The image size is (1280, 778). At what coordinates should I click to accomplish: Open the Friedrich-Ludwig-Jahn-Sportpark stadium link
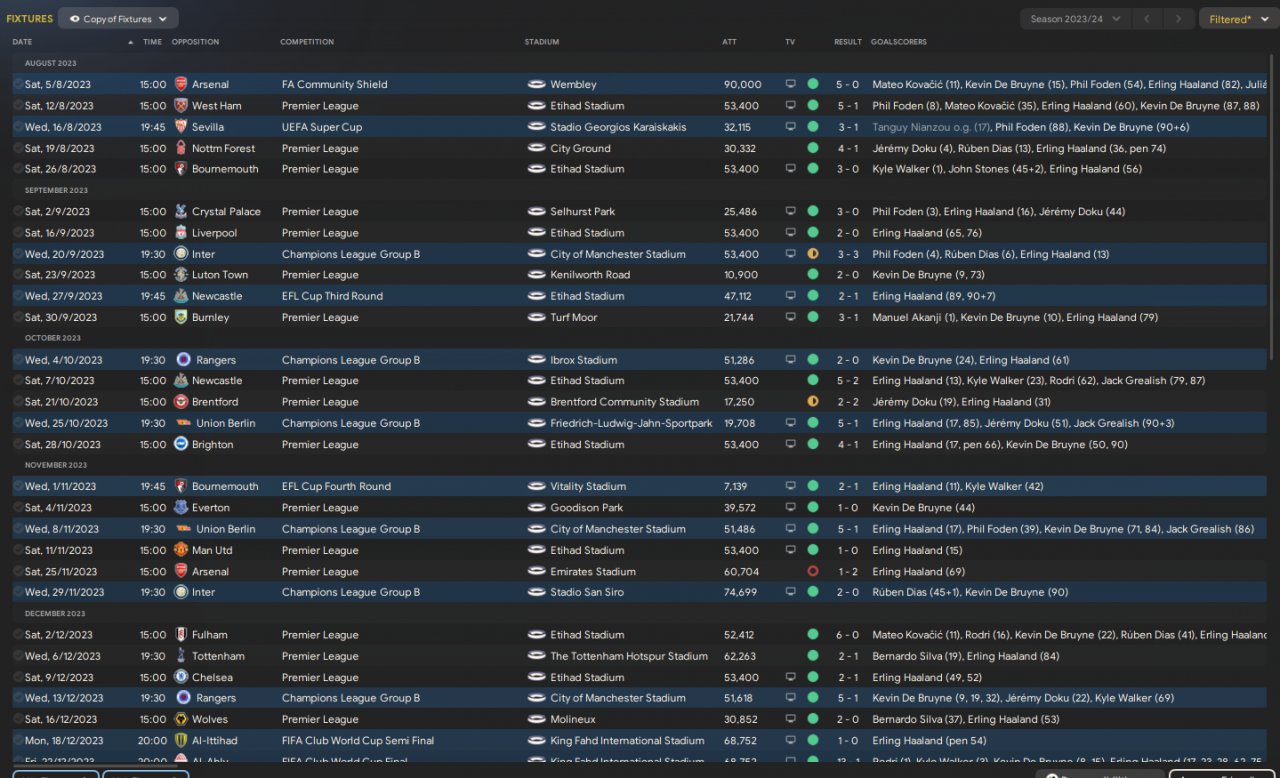click(x=631, y=423)
